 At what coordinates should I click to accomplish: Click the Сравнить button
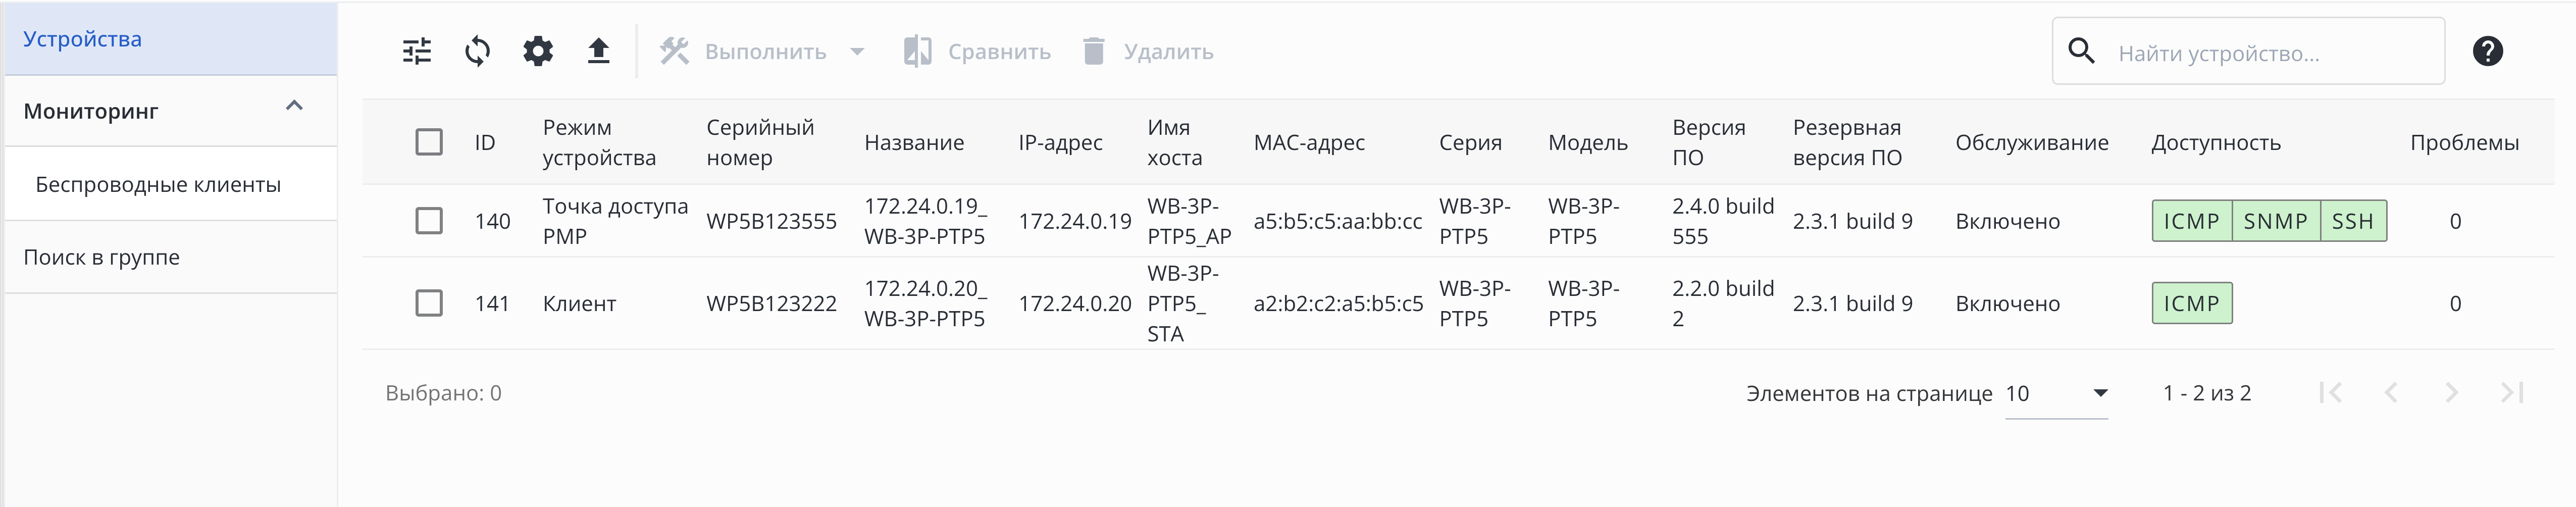point(977,51)
